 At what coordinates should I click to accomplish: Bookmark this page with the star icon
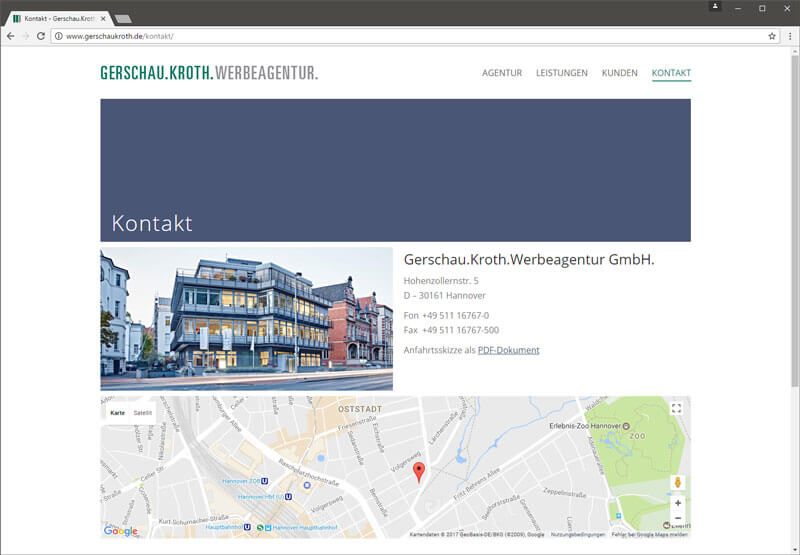coord(772,36)
